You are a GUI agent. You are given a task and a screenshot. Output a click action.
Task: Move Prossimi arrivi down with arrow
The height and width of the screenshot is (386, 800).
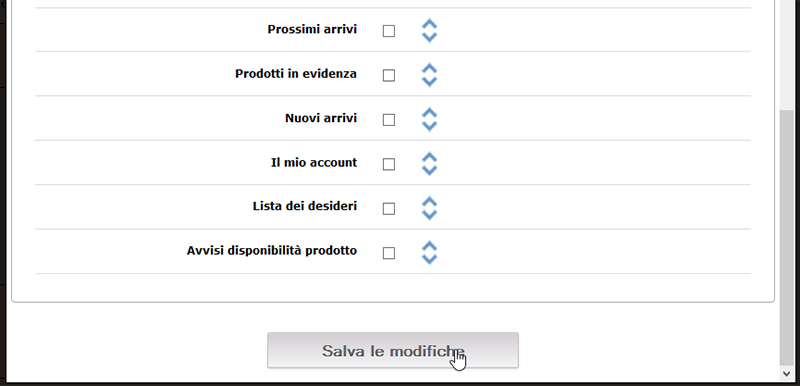[430, 37]
